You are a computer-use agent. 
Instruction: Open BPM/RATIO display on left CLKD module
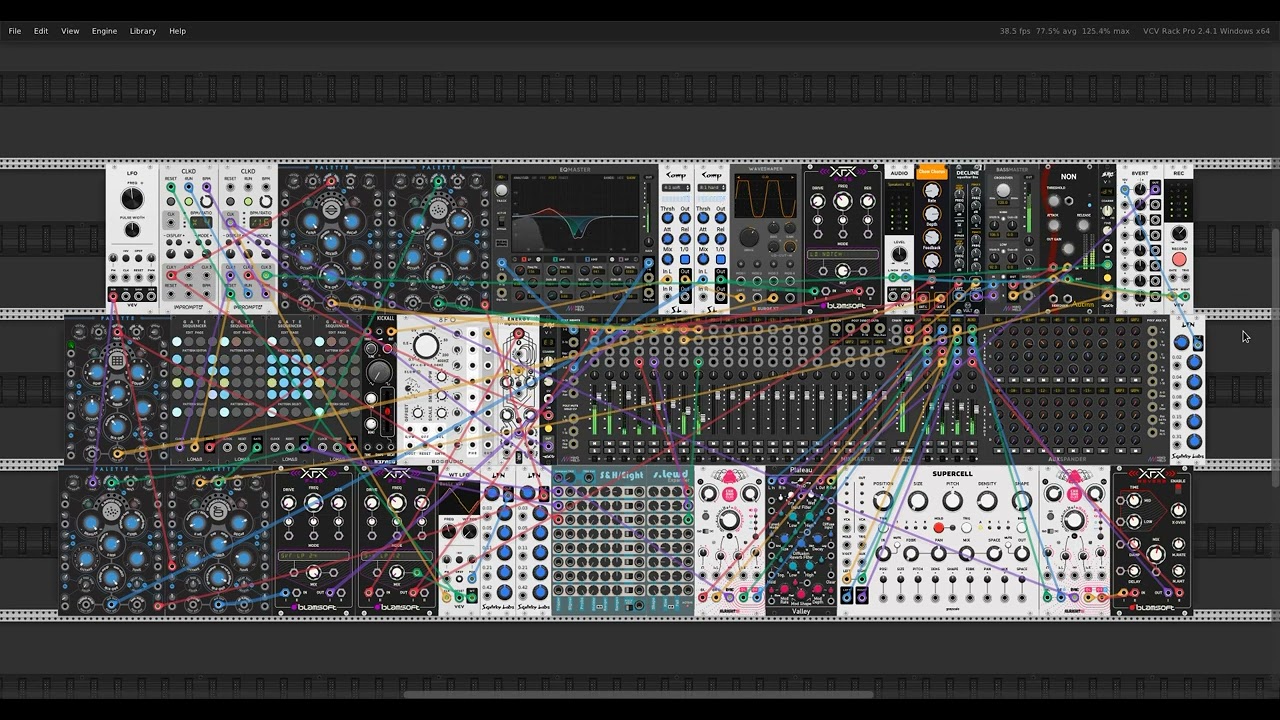(201, 223)
